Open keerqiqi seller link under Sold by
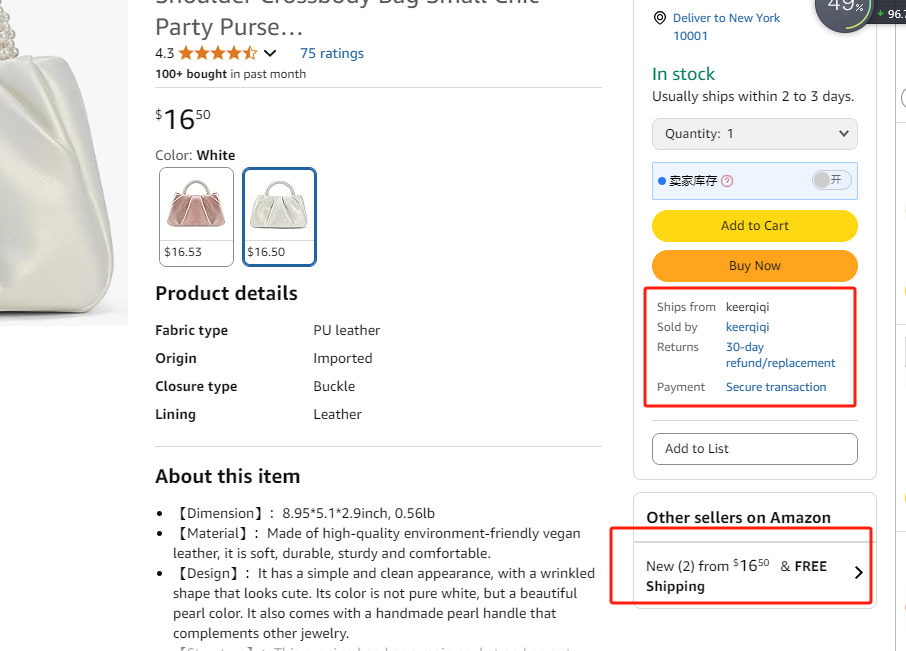This screenshot has width=906, height=651. coord(747,327)
